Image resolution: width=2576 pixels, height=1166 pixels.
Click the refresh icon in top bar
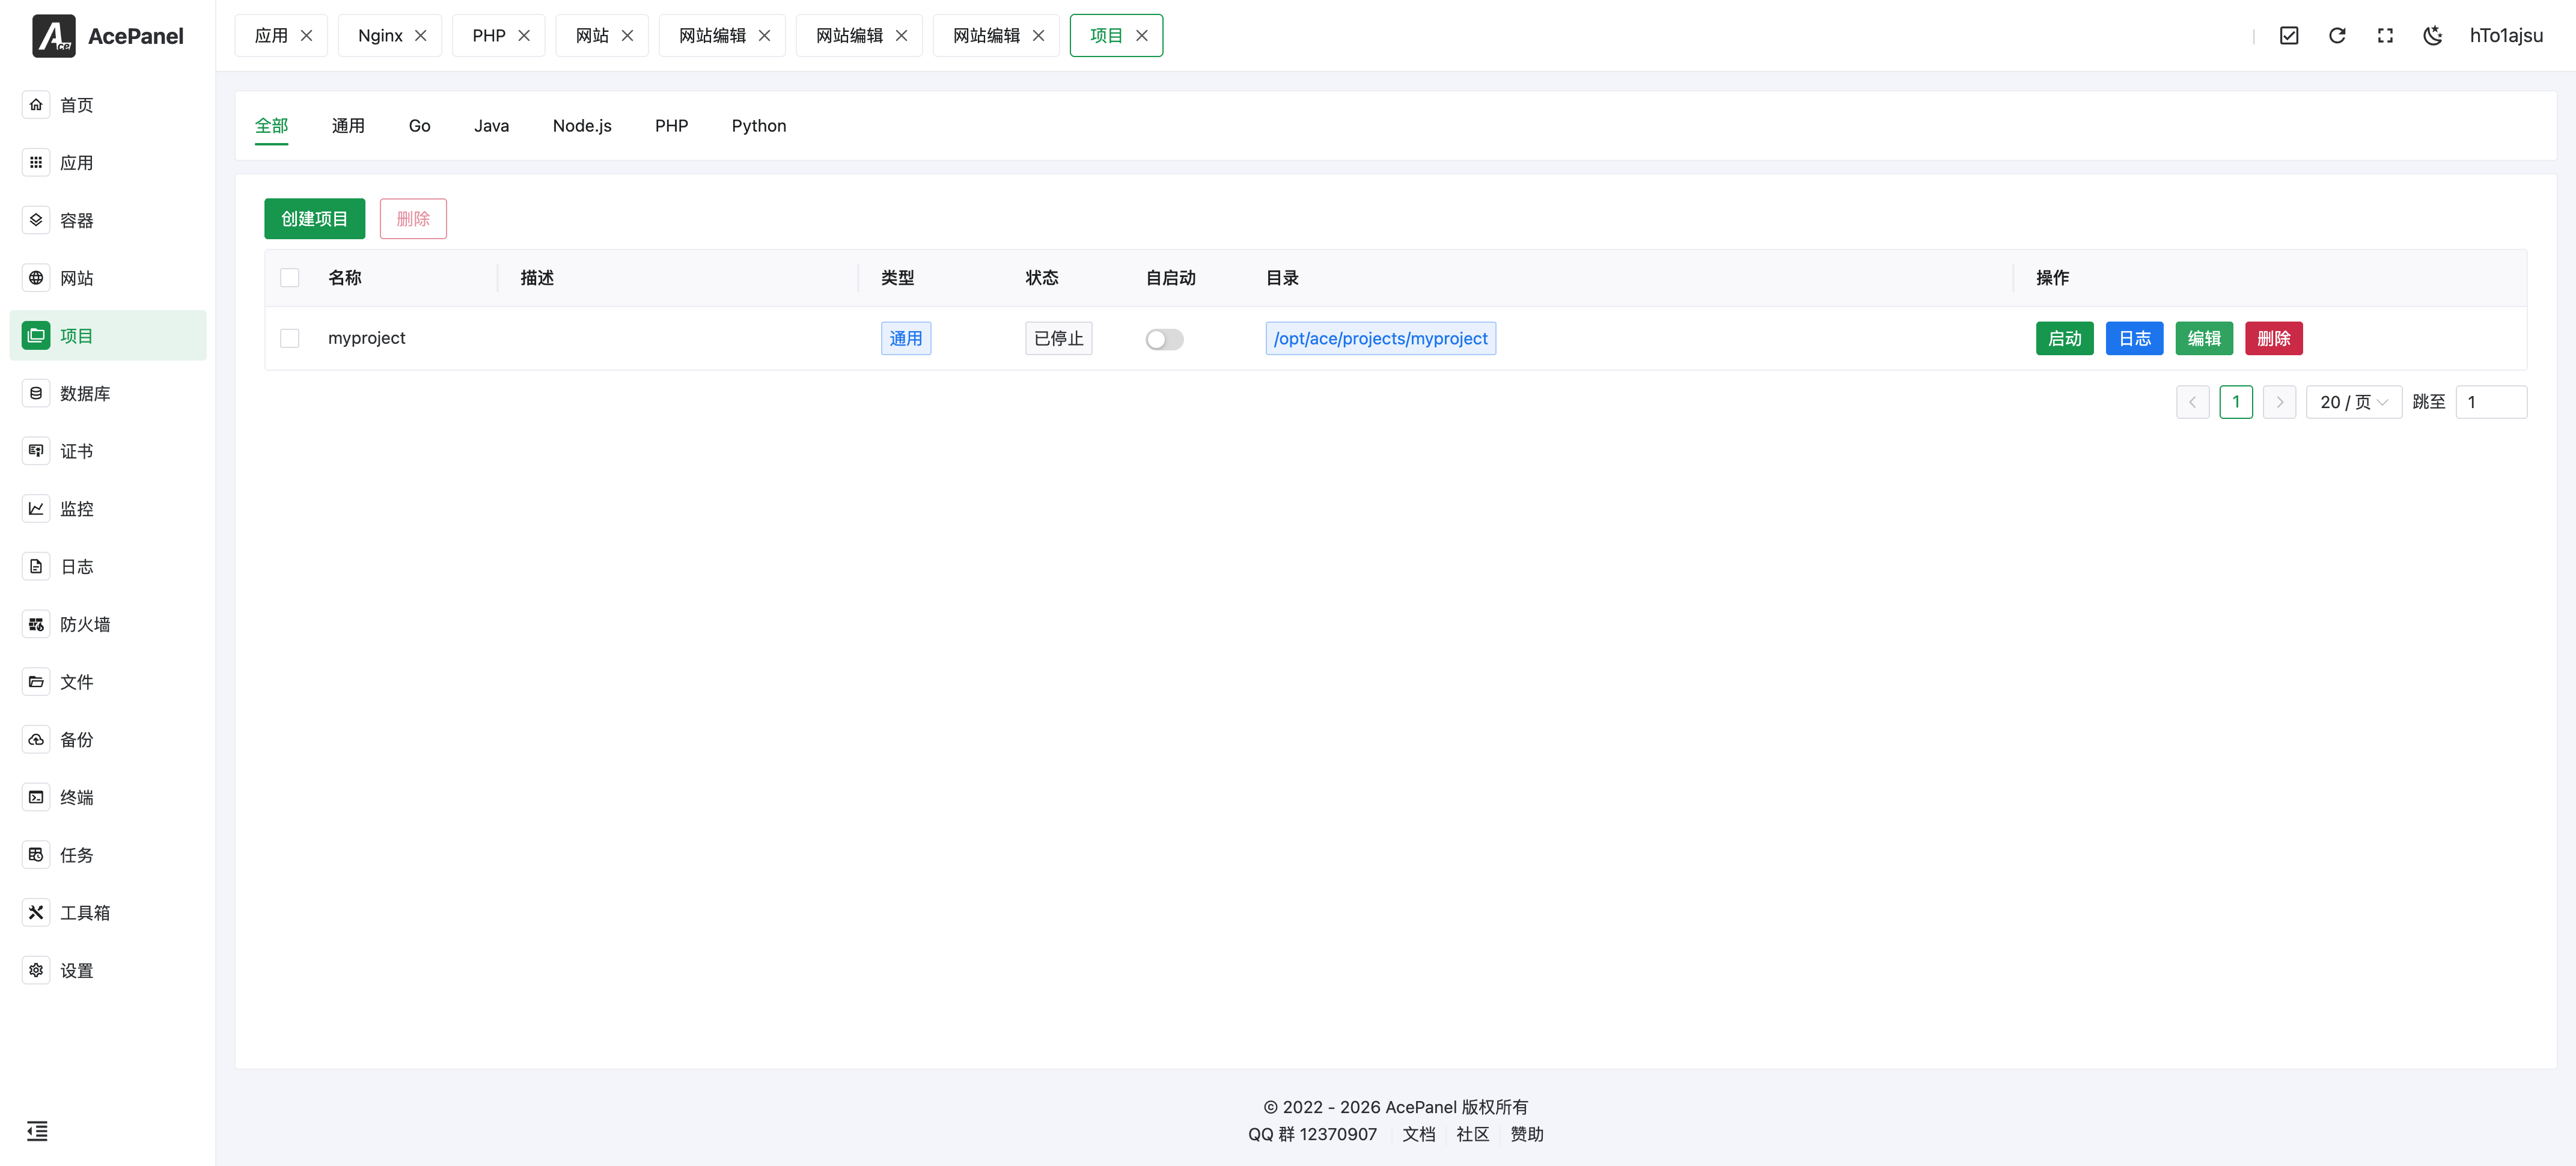2336,36
